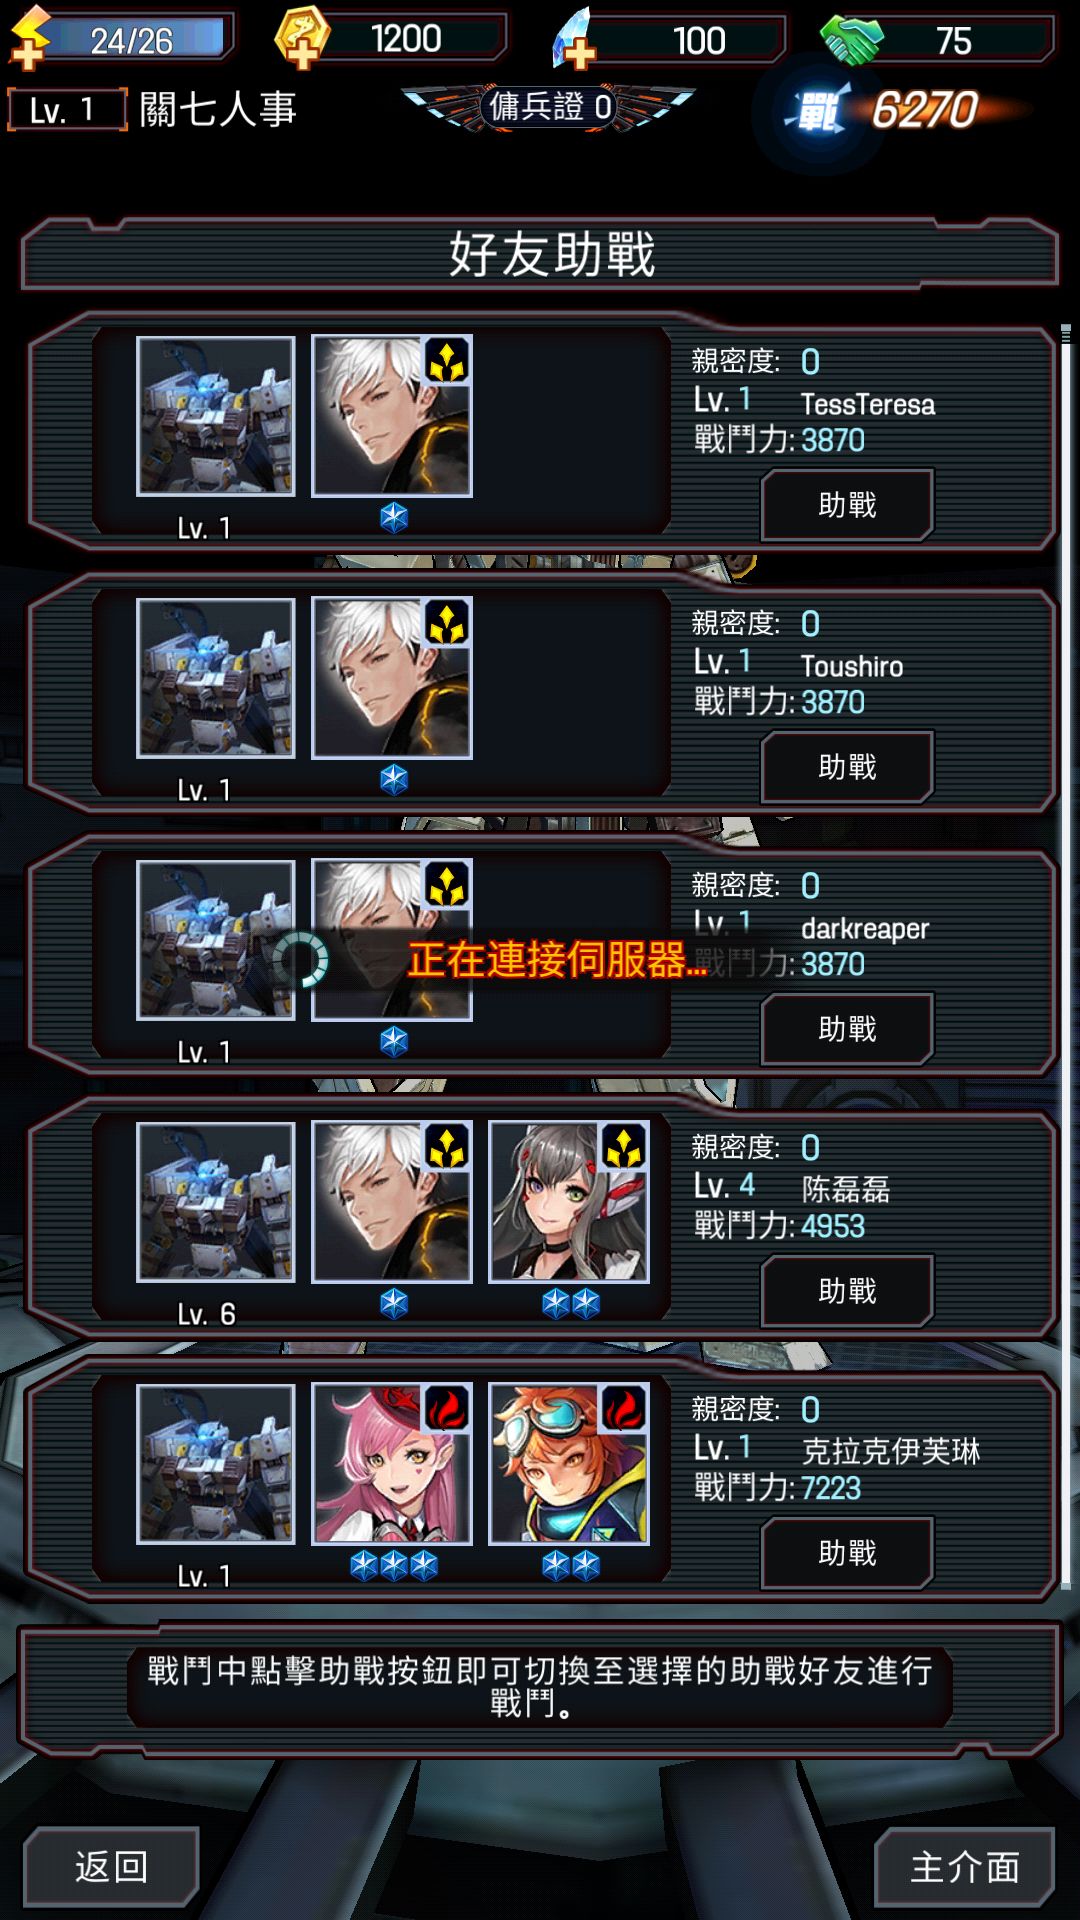Tap the gold coin plus icon
Screen dimensions: 1080x1920
[x=301, y=38]
